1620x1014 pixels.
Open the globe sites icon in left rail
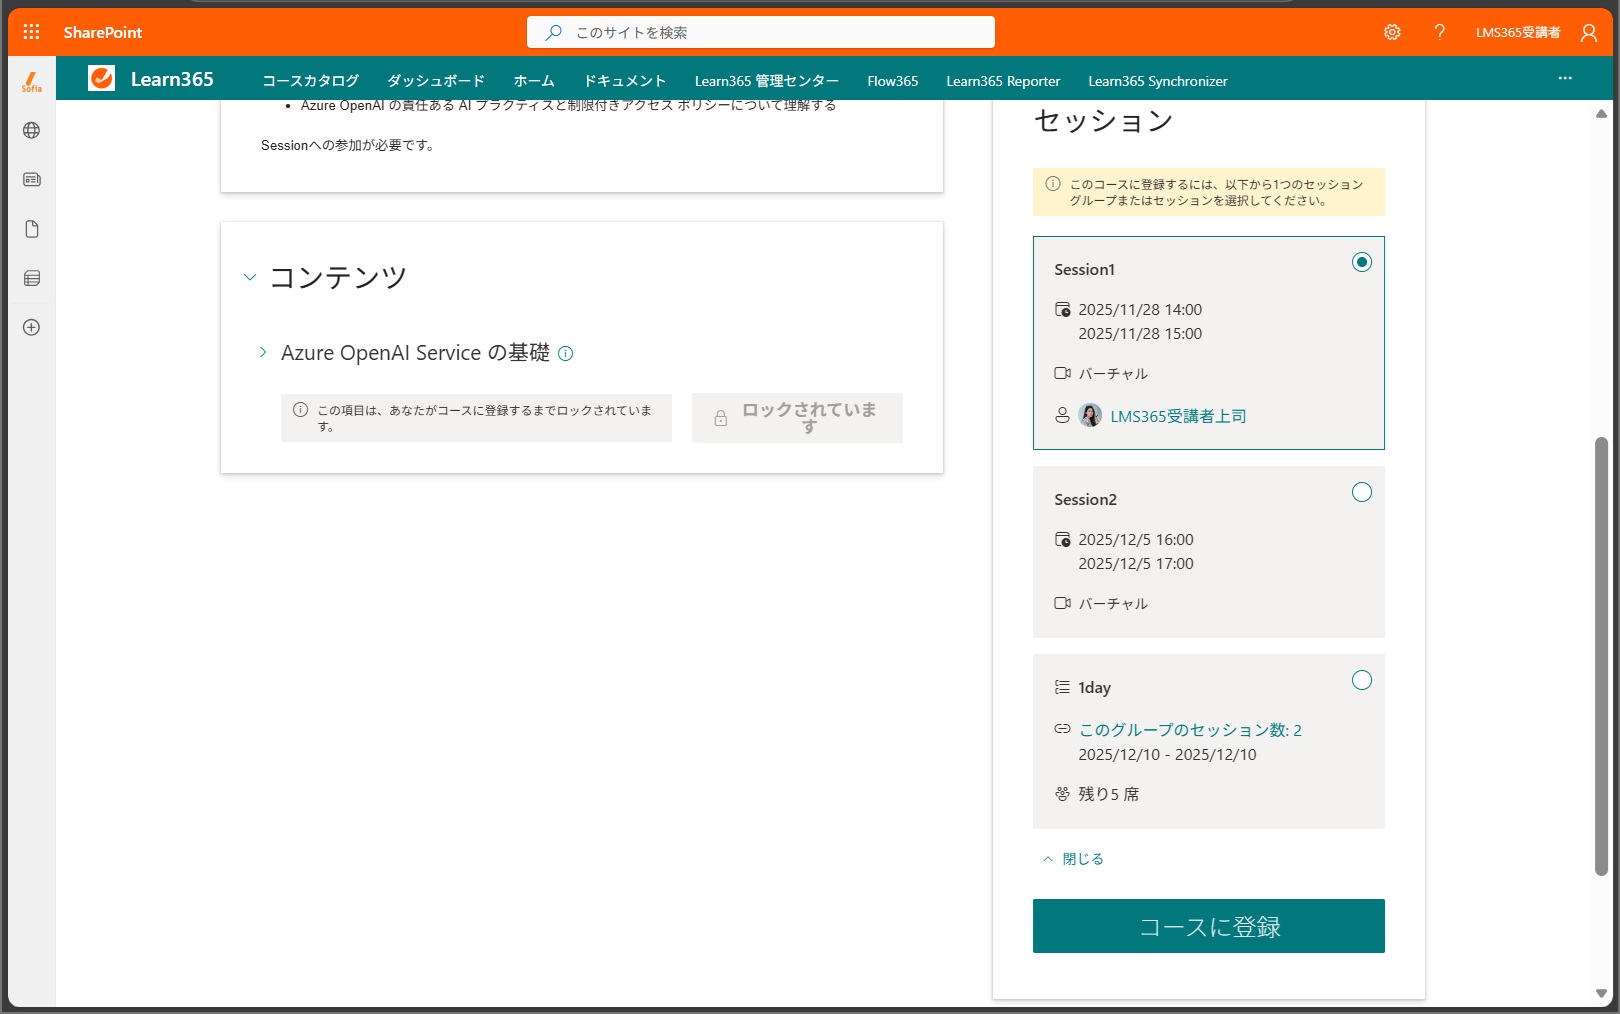point(32,131)
